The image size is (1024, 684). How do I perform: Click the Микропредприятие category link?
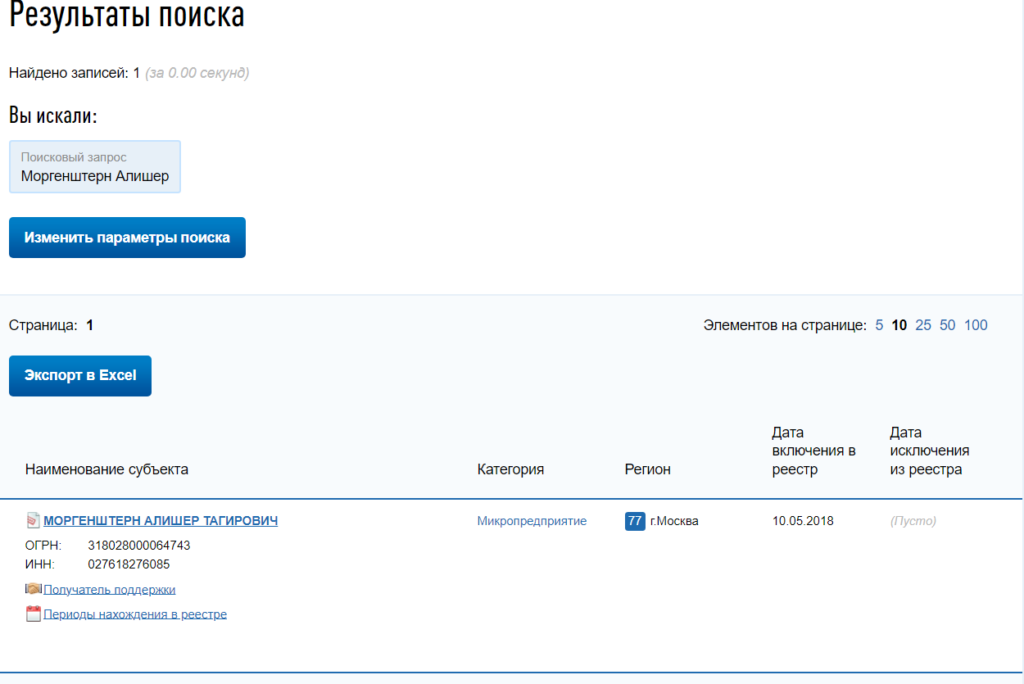pyautogui.click(x=532, y=521)
